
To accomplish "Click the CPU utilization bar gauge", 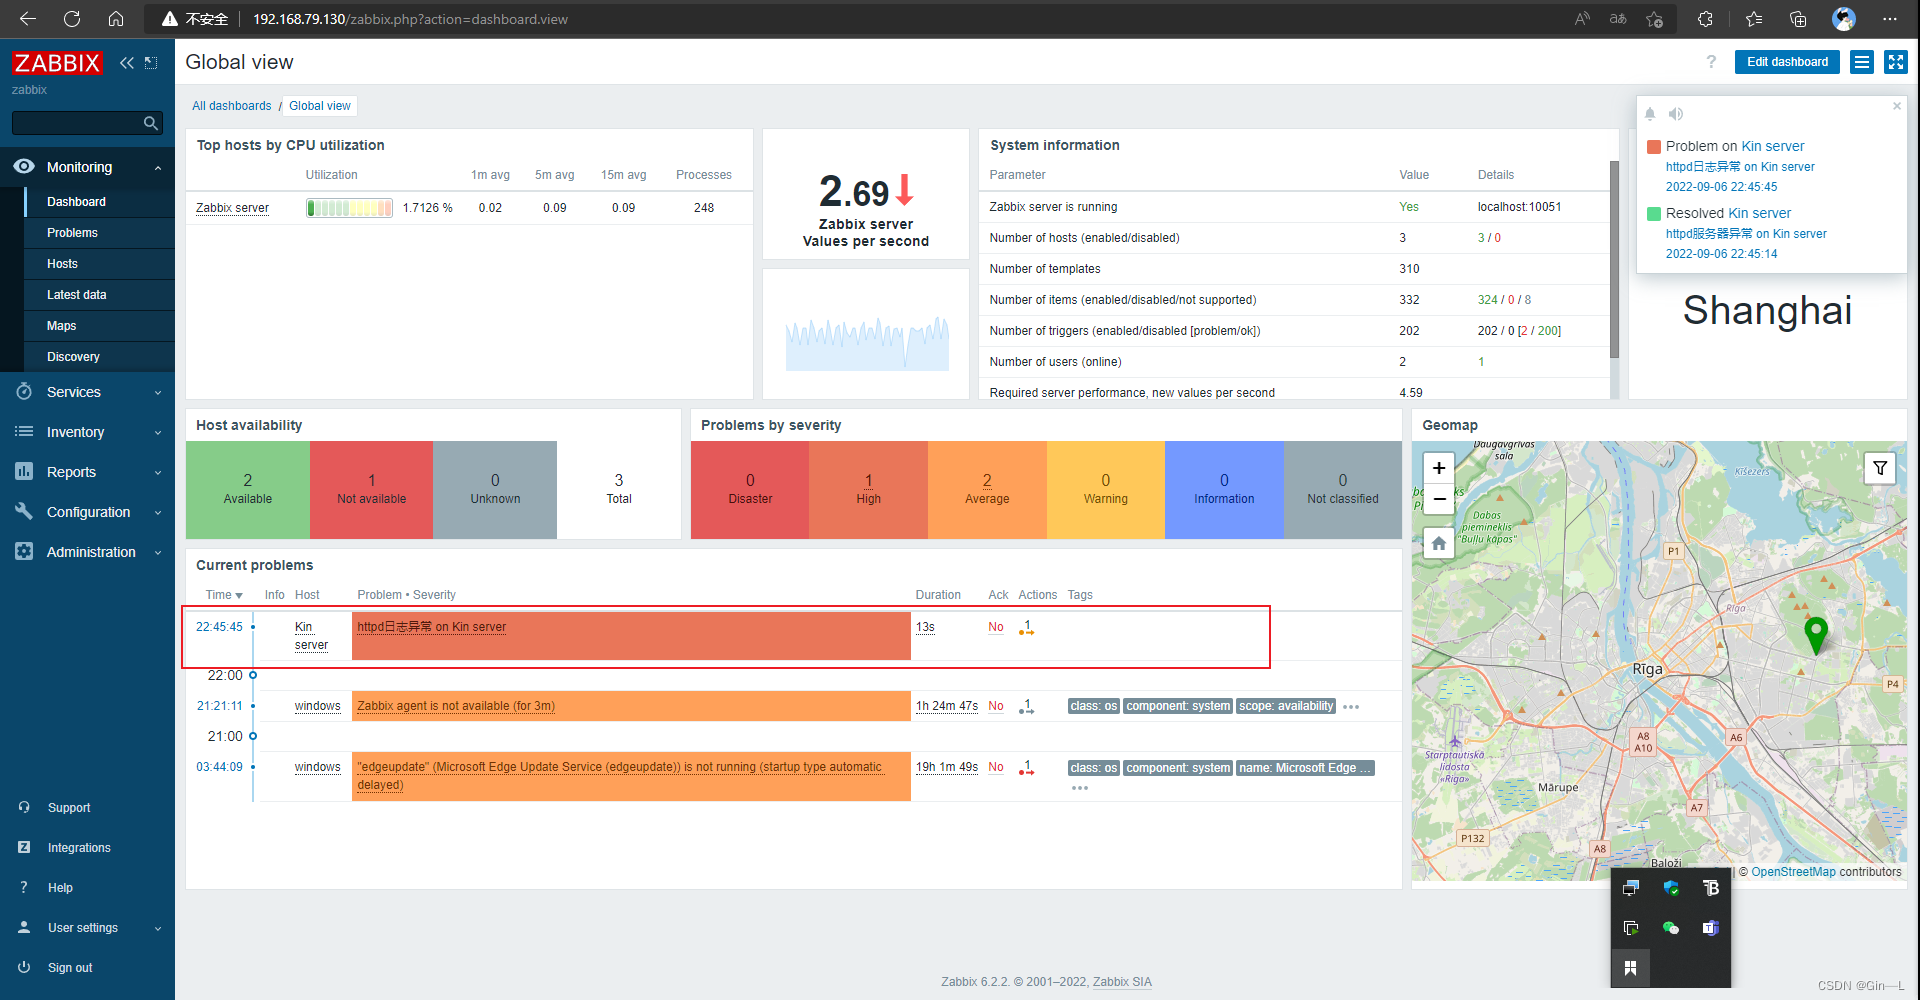I will click(349, 208).
